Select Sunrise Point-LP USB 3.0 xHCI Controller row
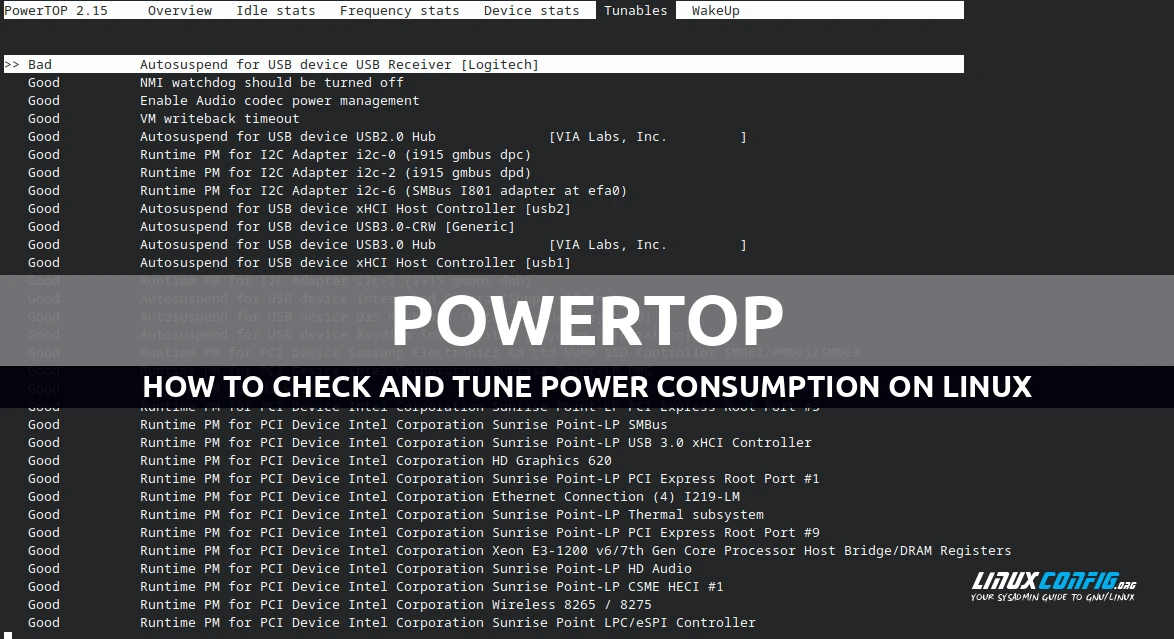The image size is (1174, 639). pos(419,442)
